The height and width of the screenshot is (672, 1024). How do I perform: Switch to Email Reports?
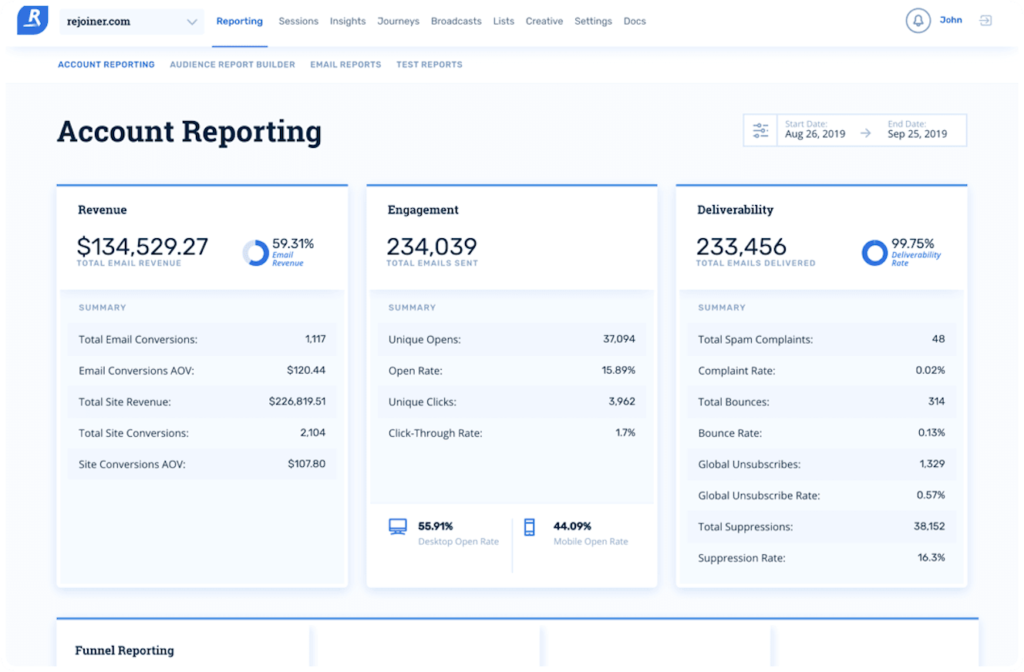[x=345, y=65]
